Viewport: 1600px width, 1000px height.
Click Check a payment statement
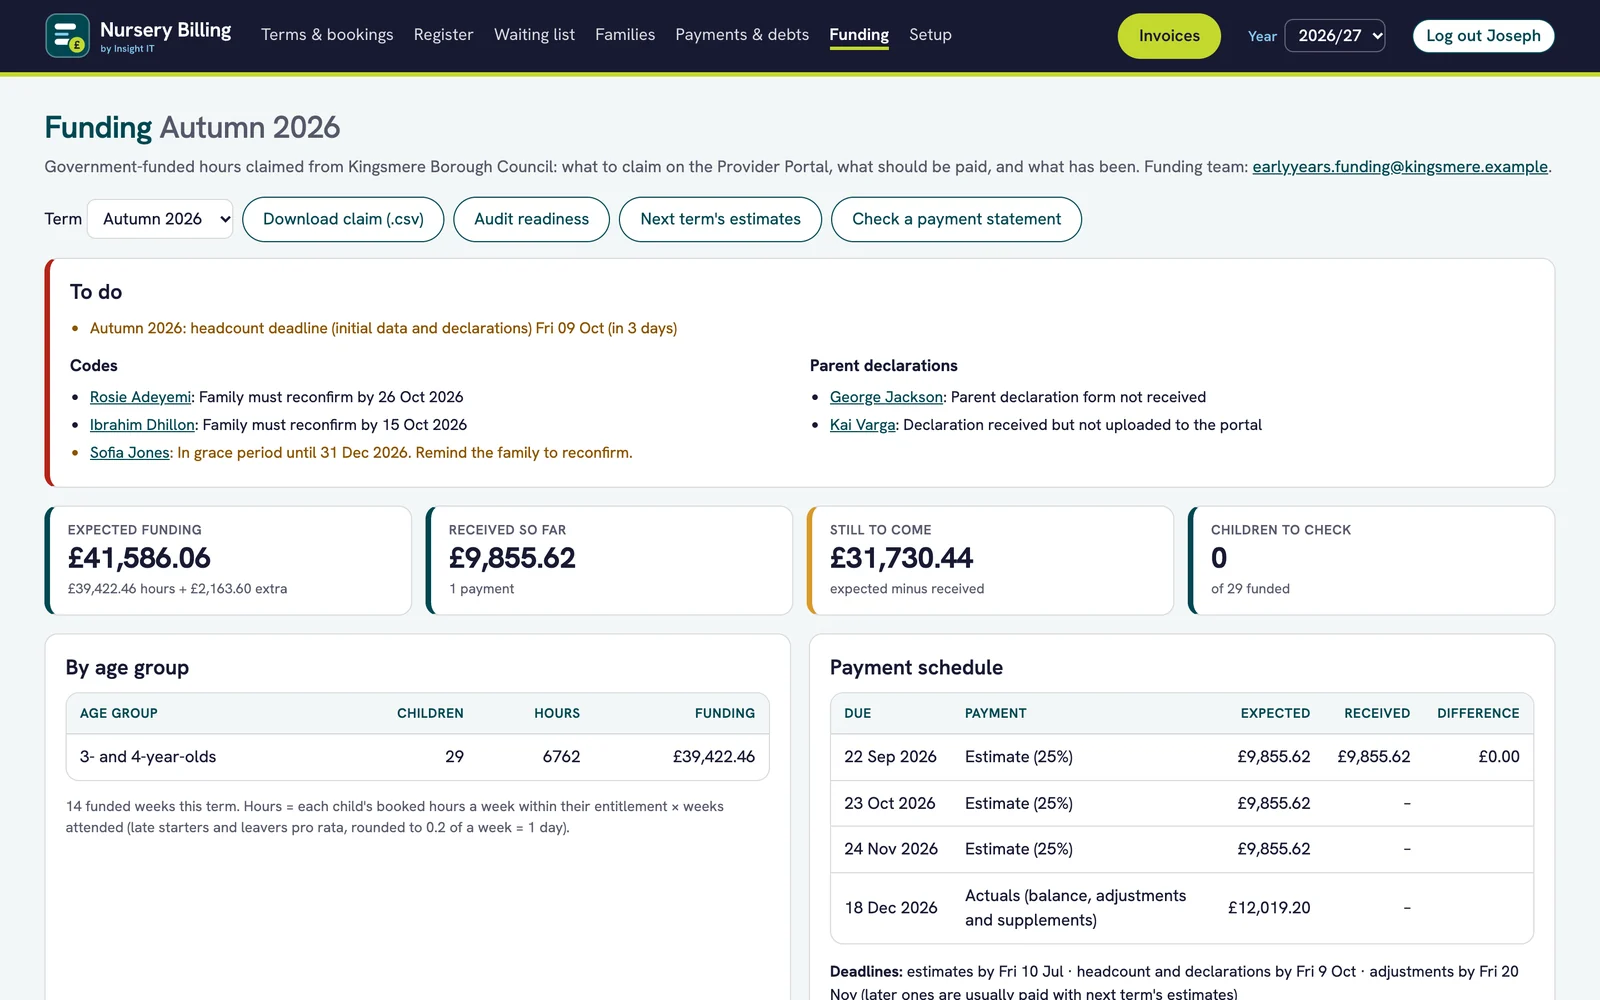pos(956,219)
